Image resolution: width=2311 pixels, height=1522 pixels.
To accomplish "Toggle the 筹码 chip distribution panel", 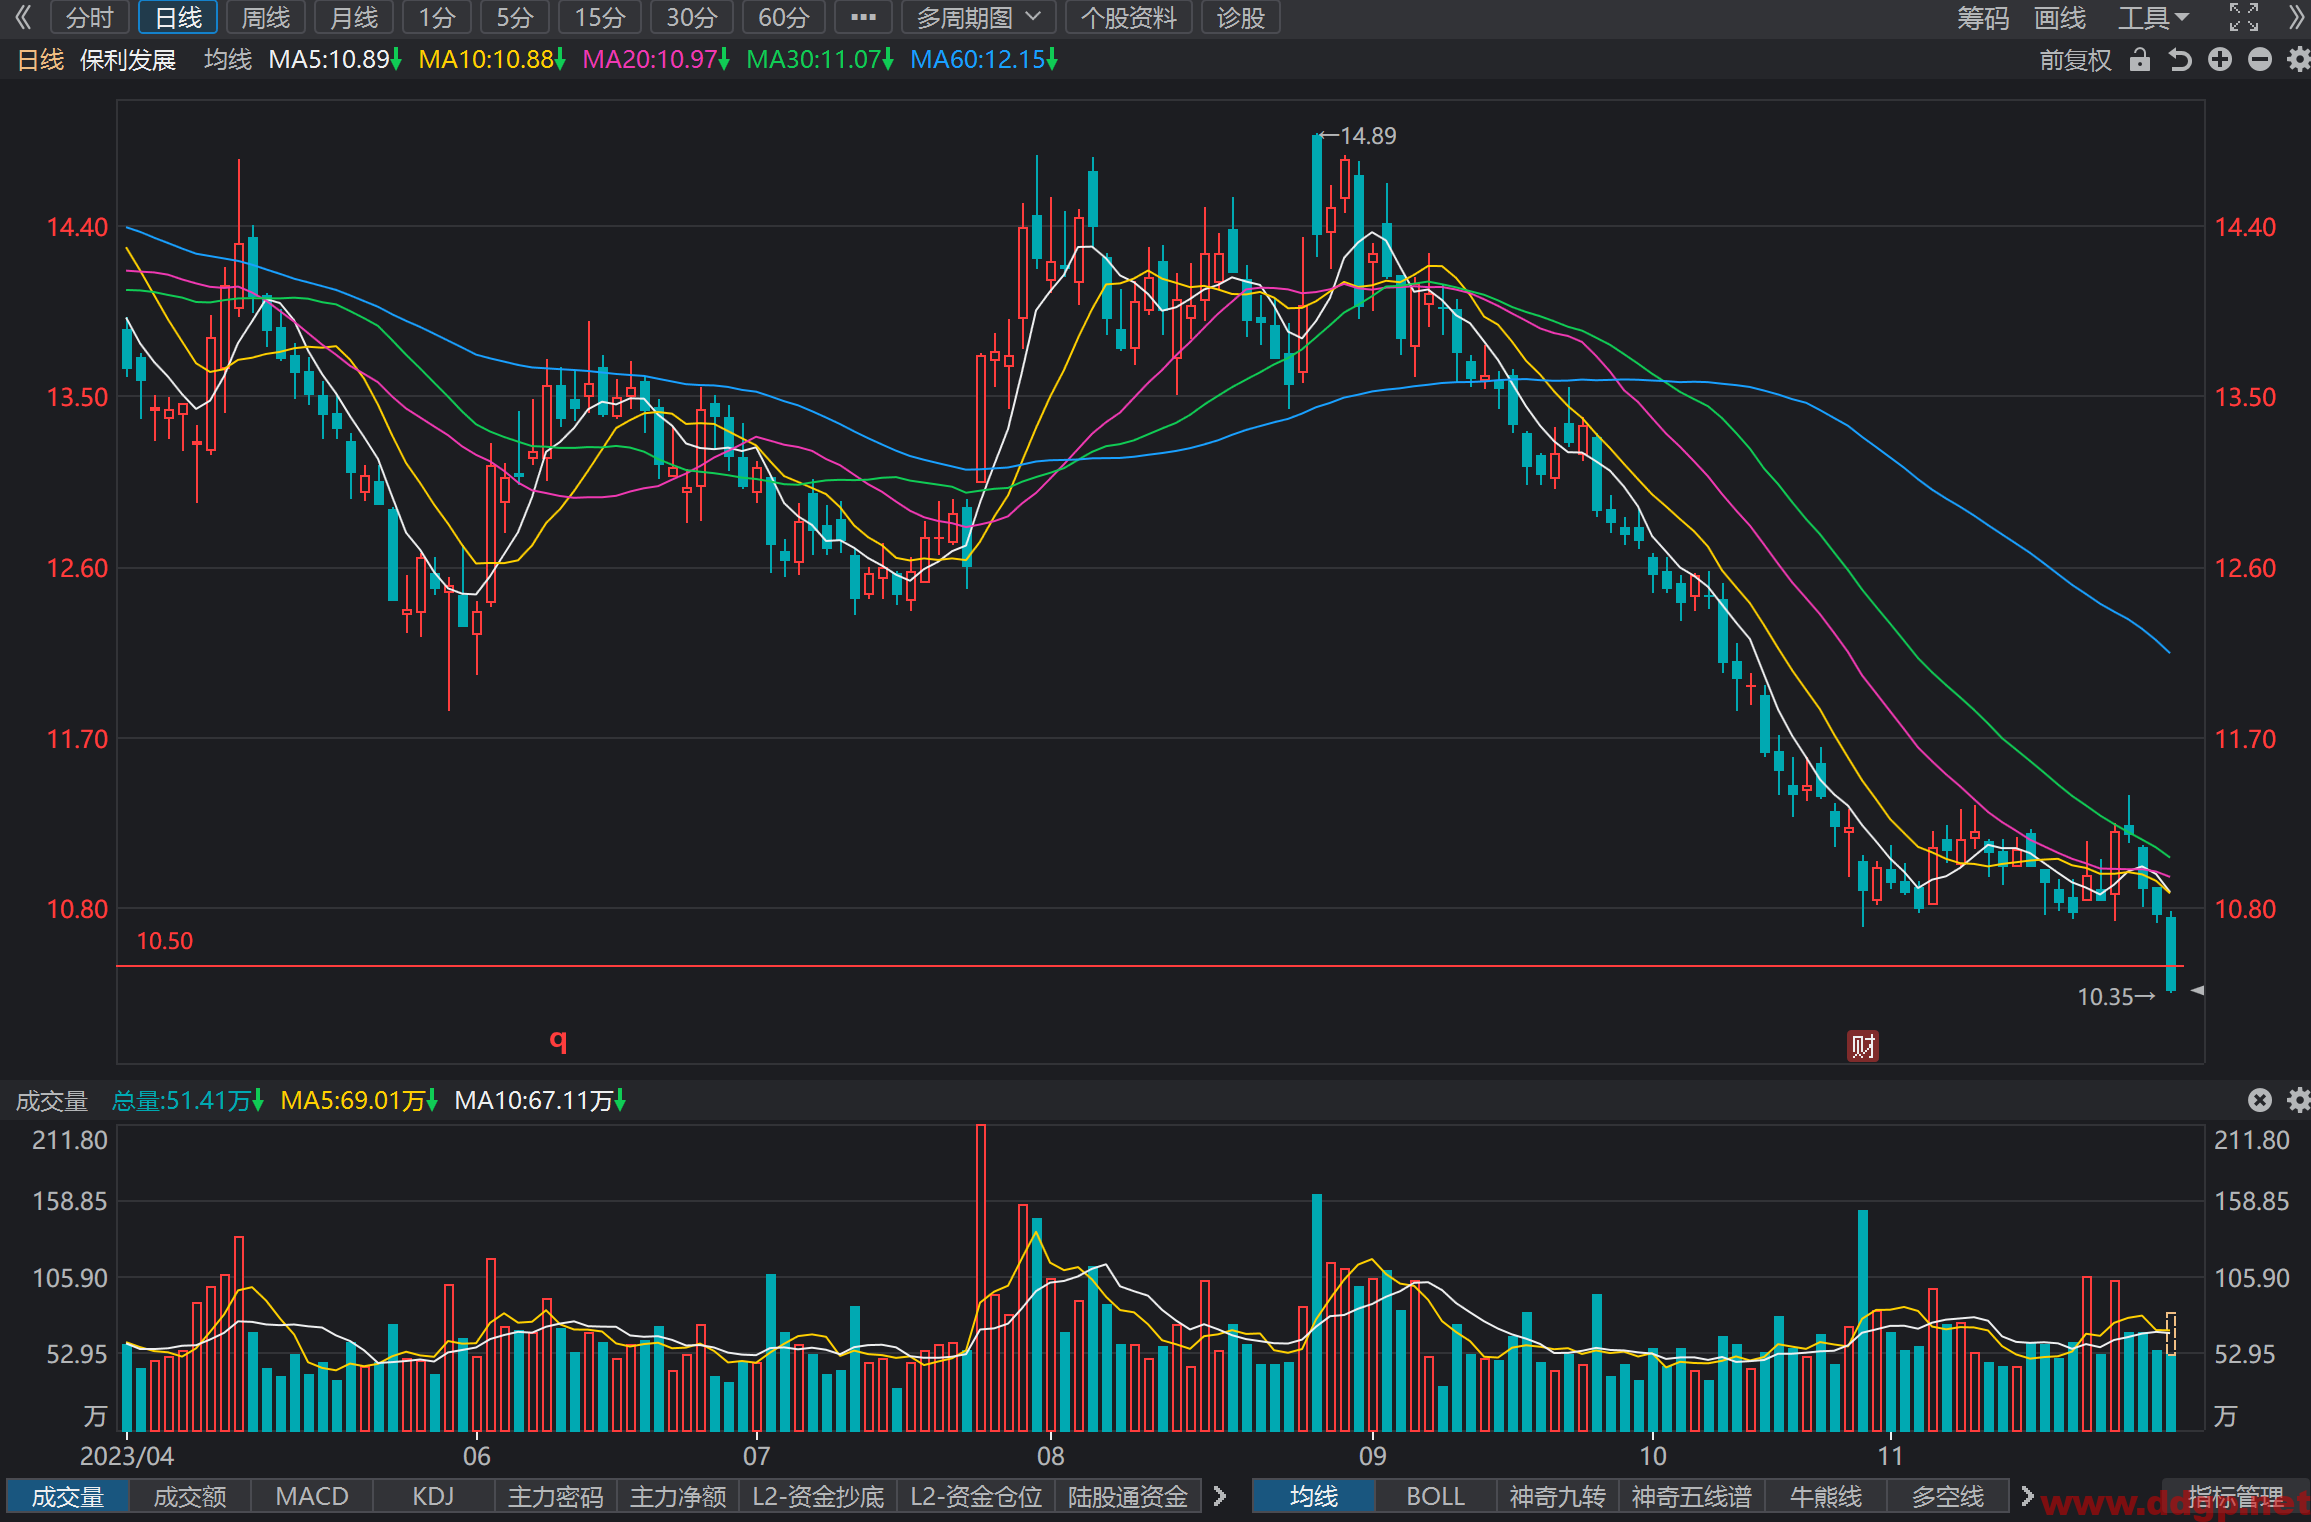I will 1982,17.
